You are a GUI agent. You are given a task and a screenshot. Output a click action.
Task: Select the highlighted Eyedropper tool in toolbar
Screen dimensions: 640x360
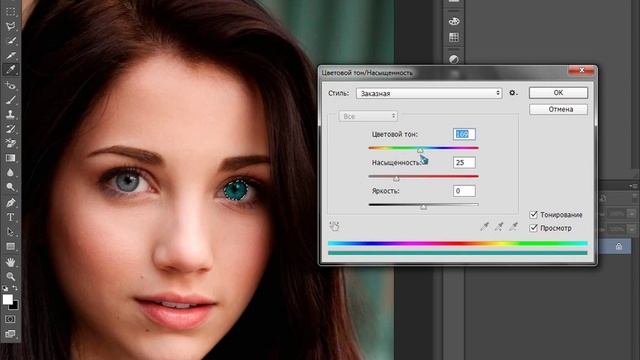(x=11, y=69)
